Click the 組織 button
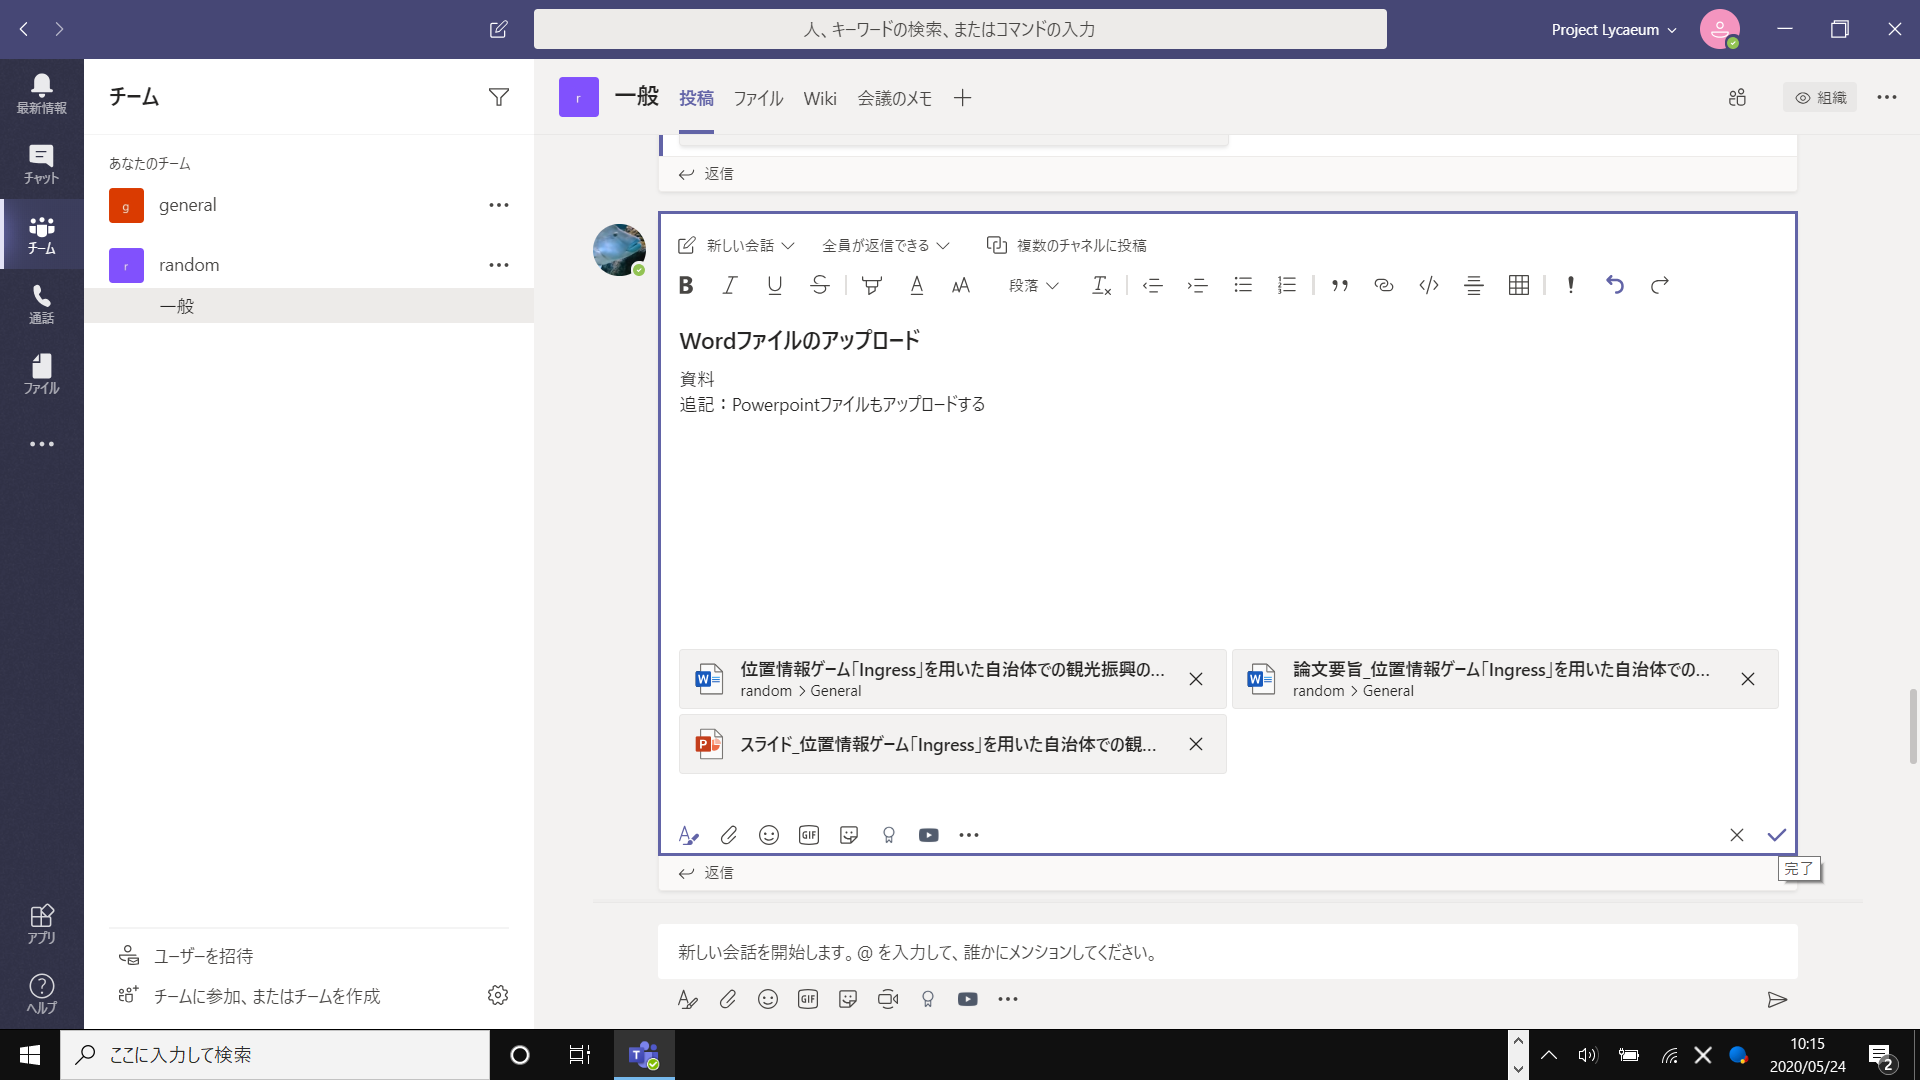This screenshot has height=1080, width=1920. click(1820, 97)
